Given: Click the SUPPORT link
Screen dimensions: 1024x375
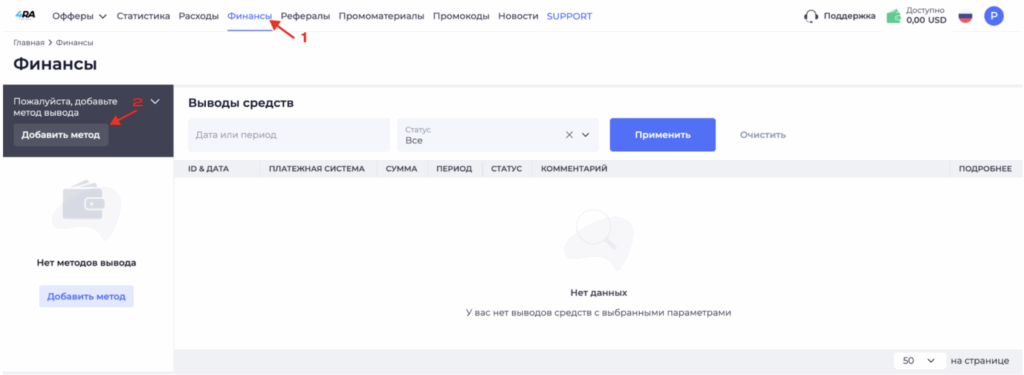Looking at the screenshot, I should (x=569, y=16).
